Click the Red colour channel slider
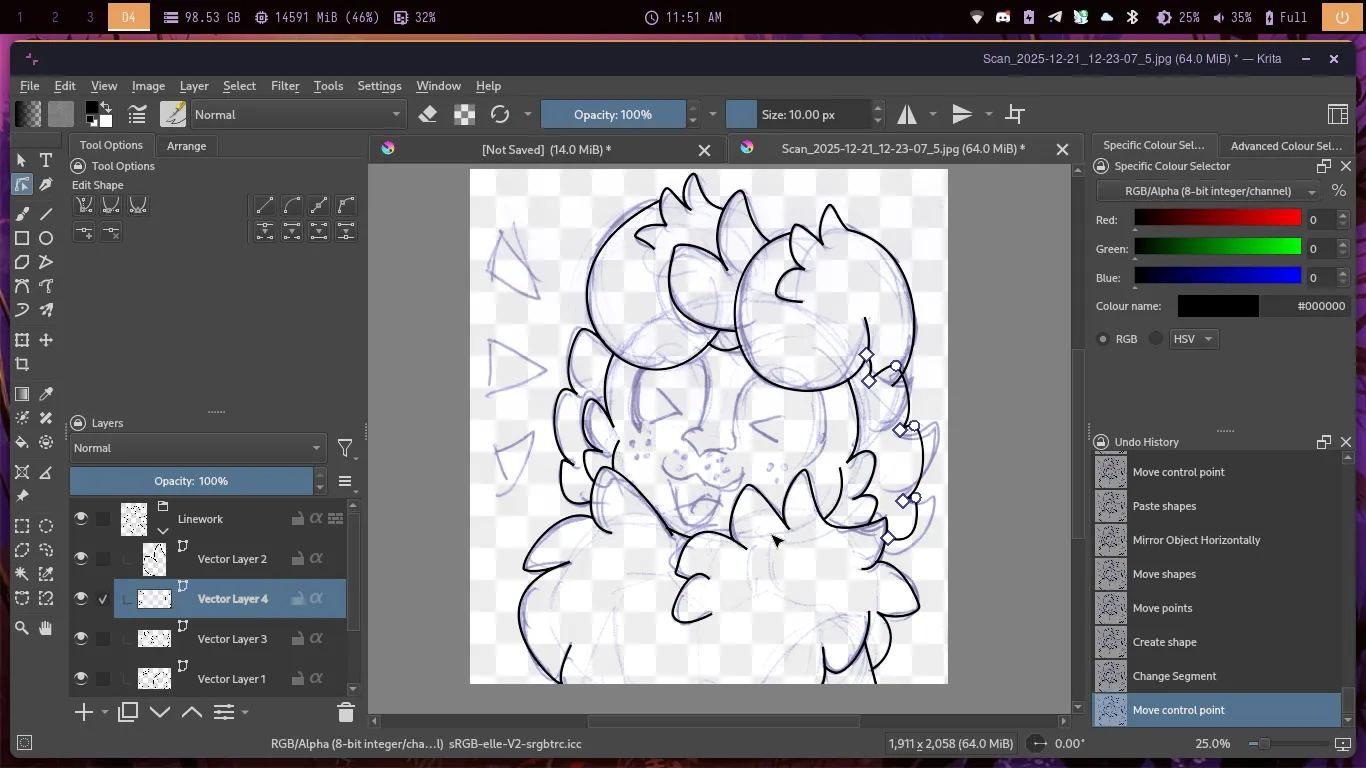The width and height of the screenshot is (1366, 768). point(1217,219)
